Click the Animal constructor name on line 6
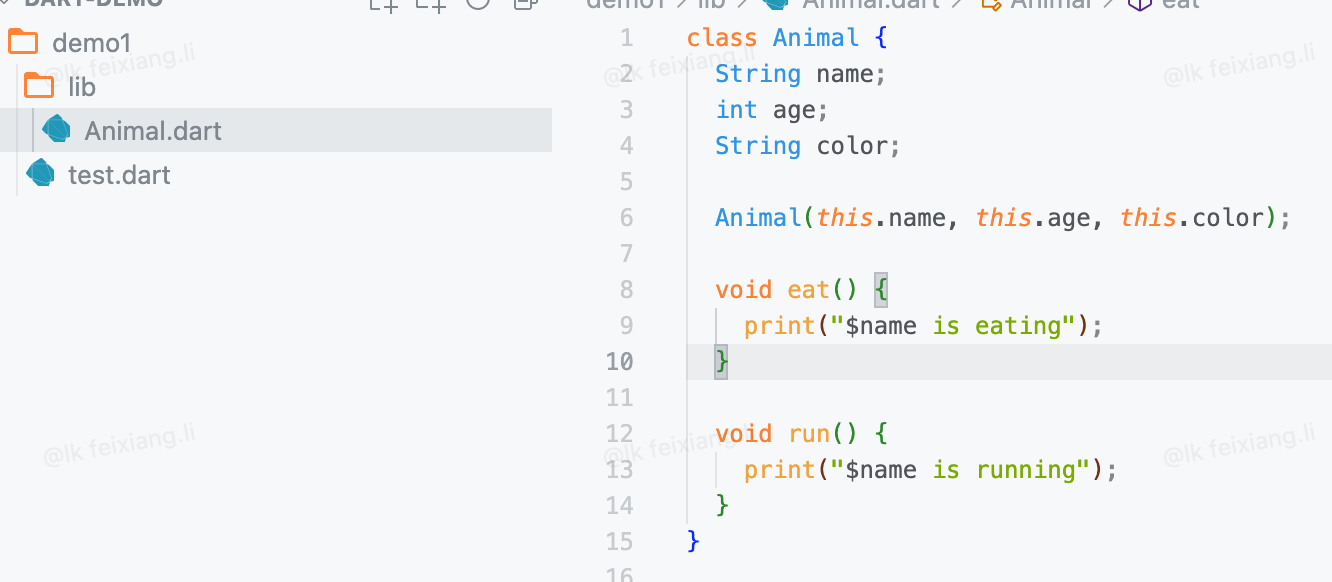1332x582 pixels. click(758, 217)
